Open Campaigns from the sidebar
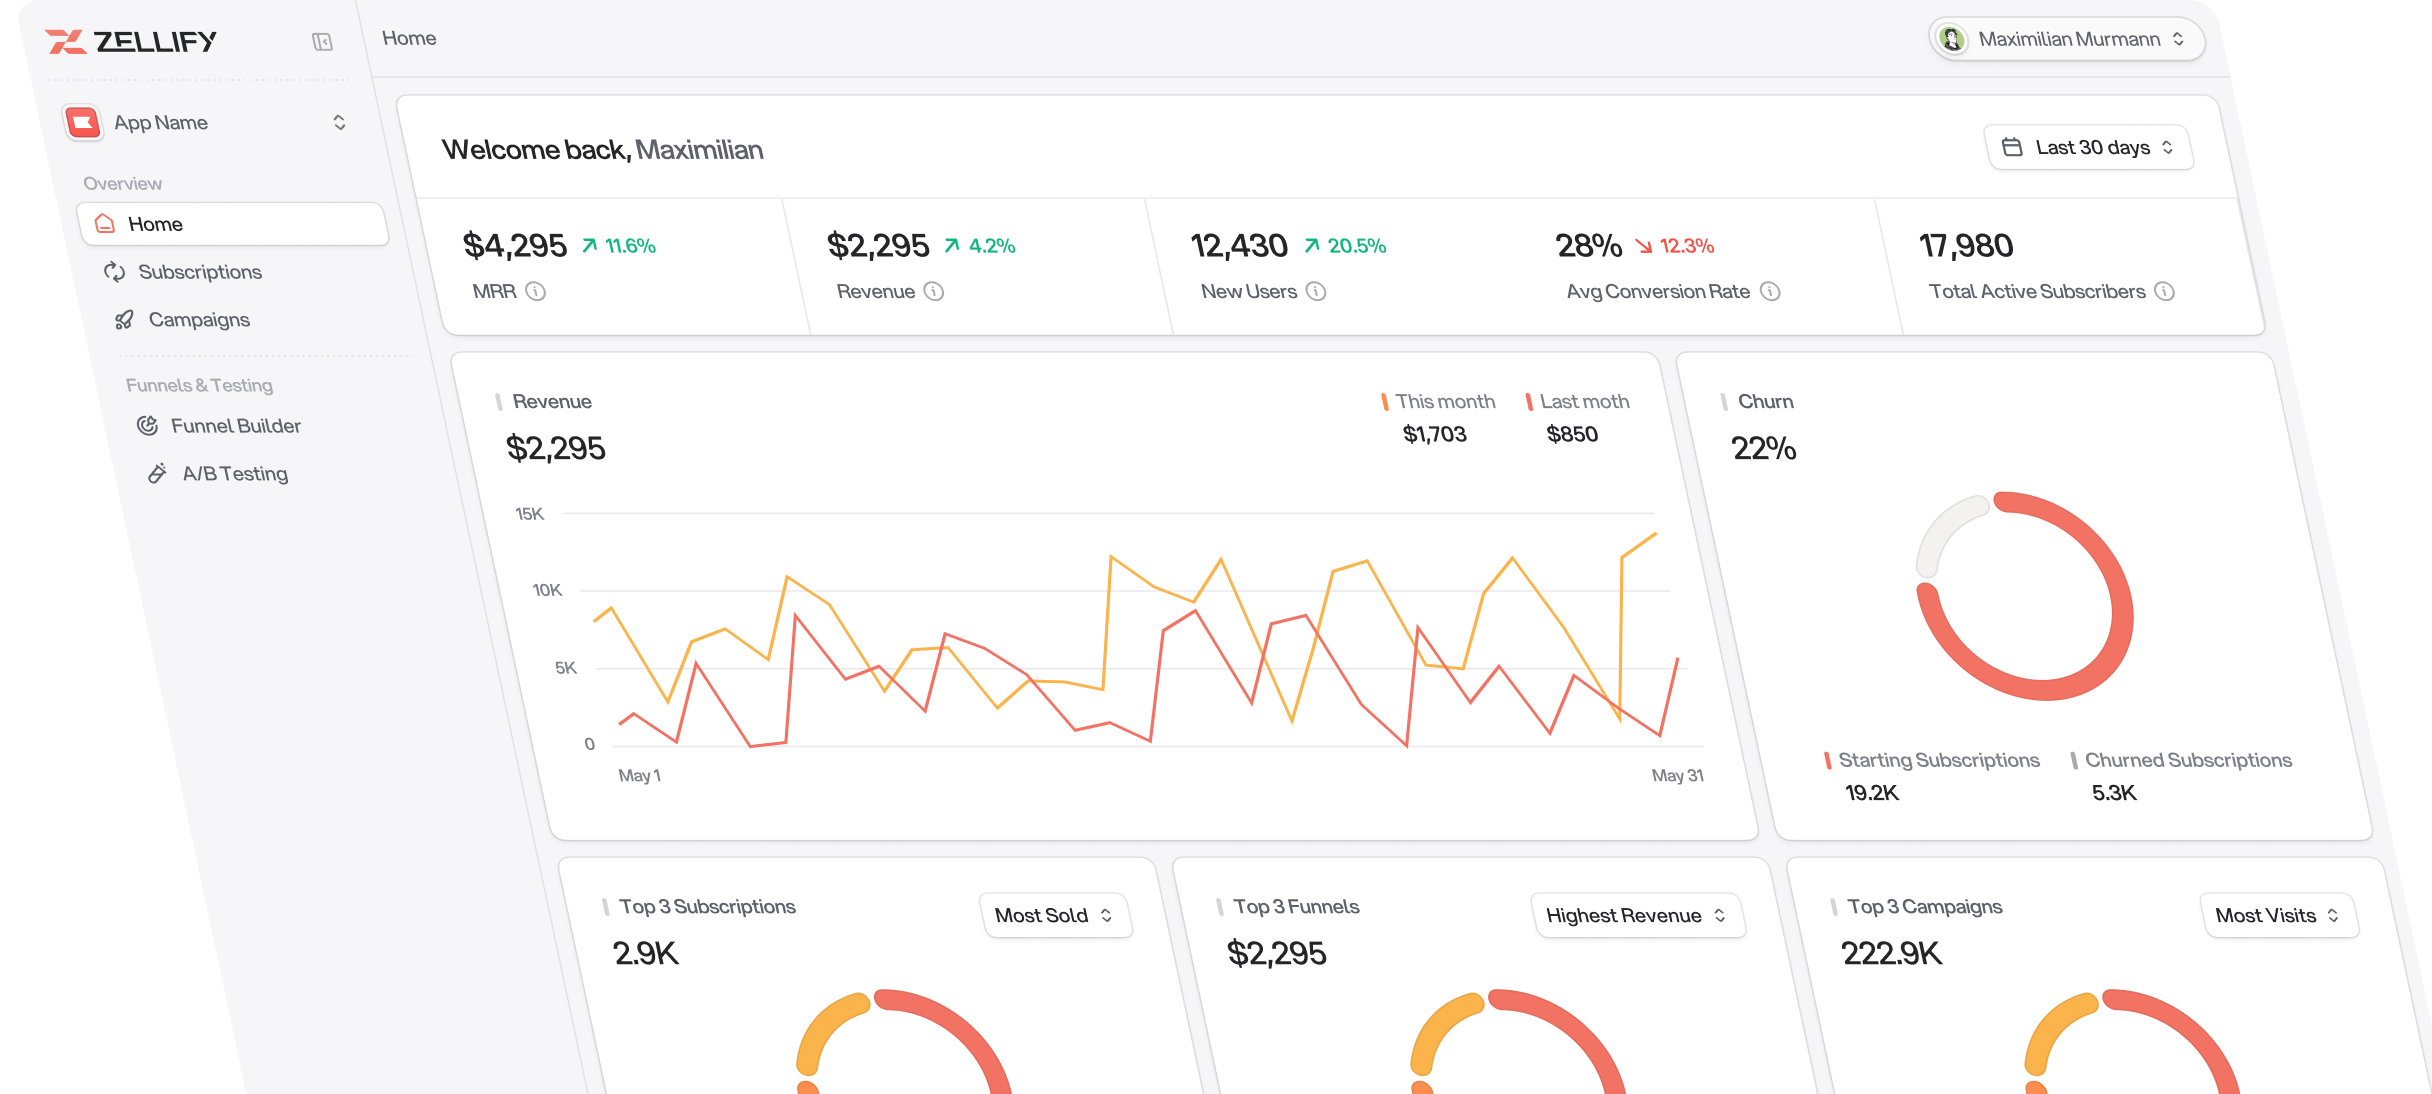 pos(198,320)
